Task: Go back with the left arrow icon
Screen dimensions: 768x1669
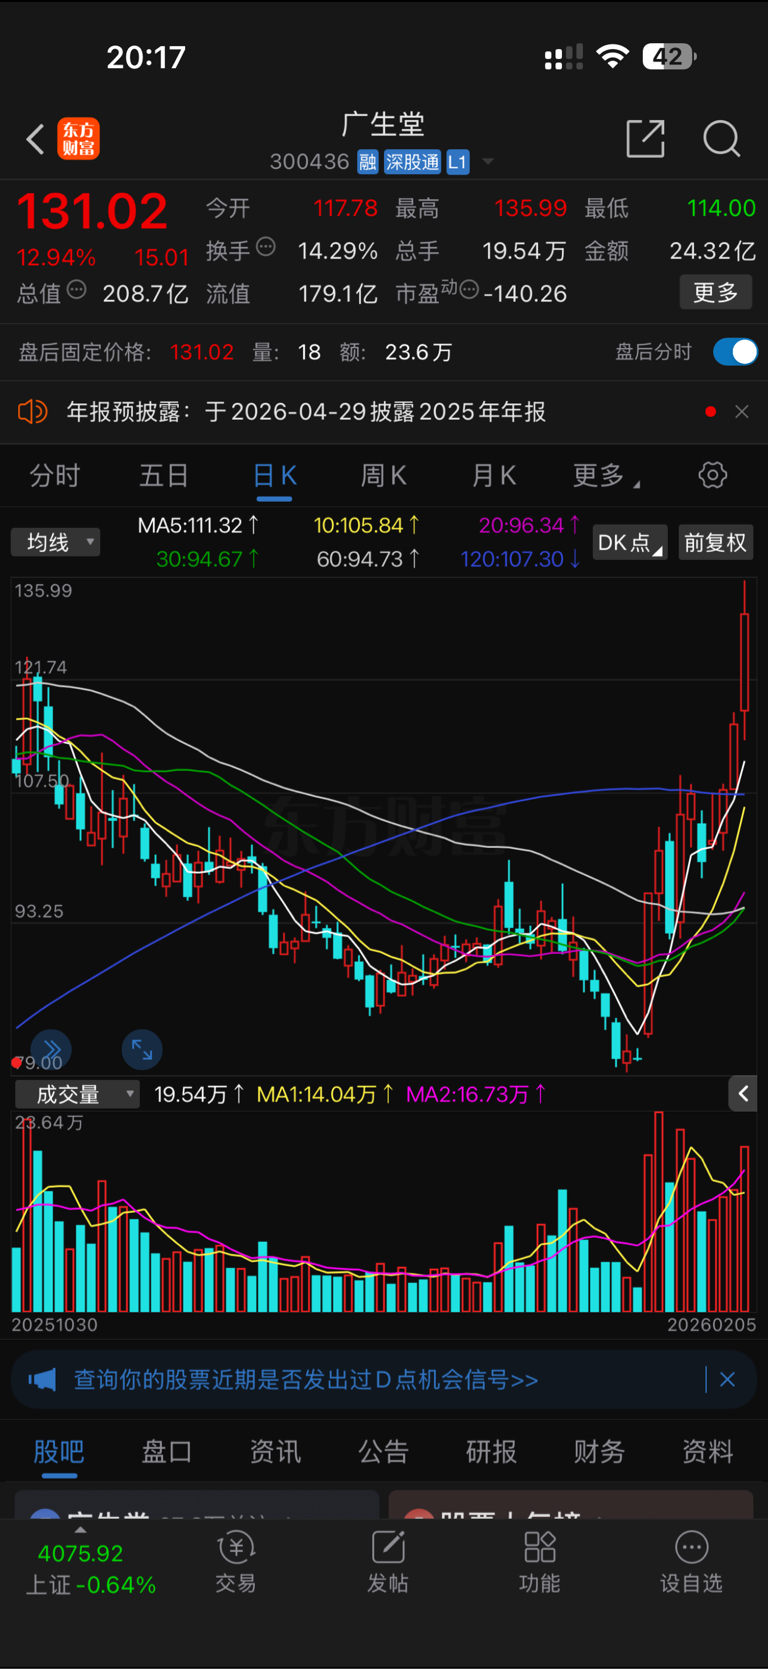Action: (35, 139)
